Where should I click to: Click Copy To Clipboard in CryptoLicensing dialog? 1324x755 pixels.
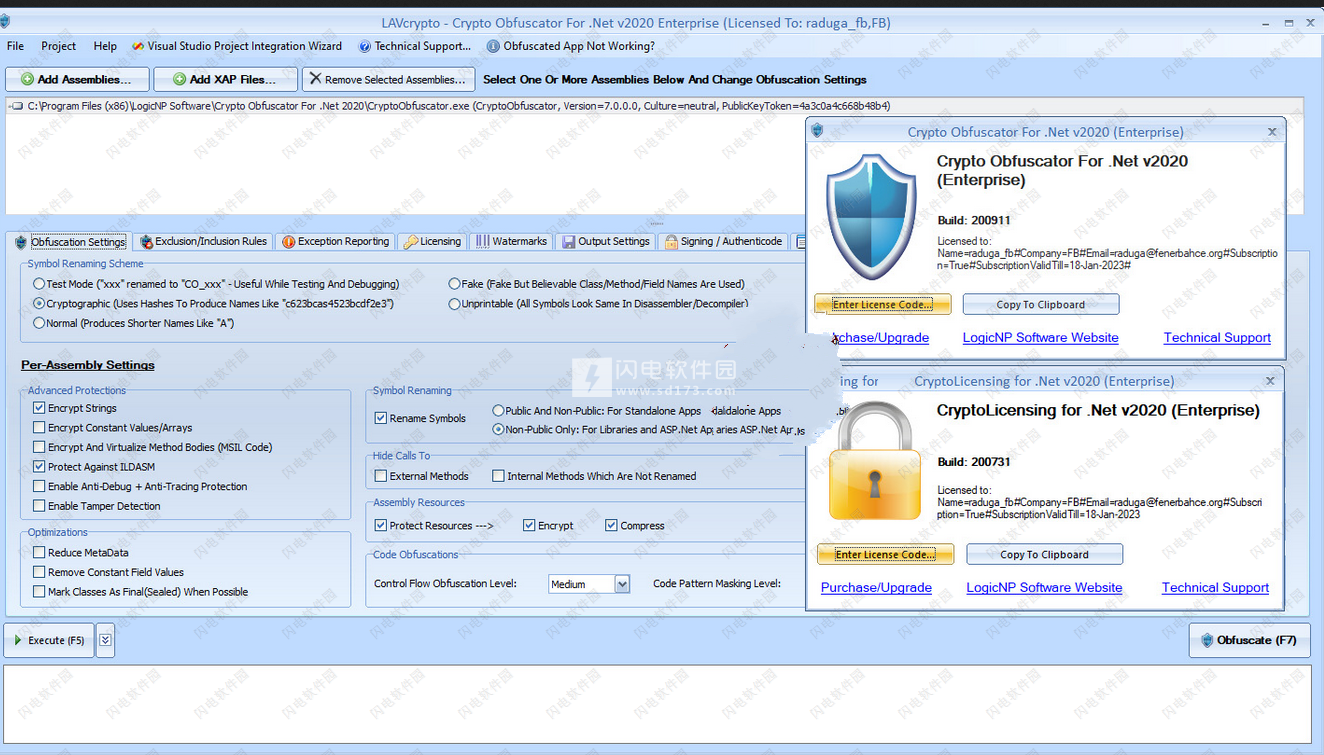point(1044,554)
